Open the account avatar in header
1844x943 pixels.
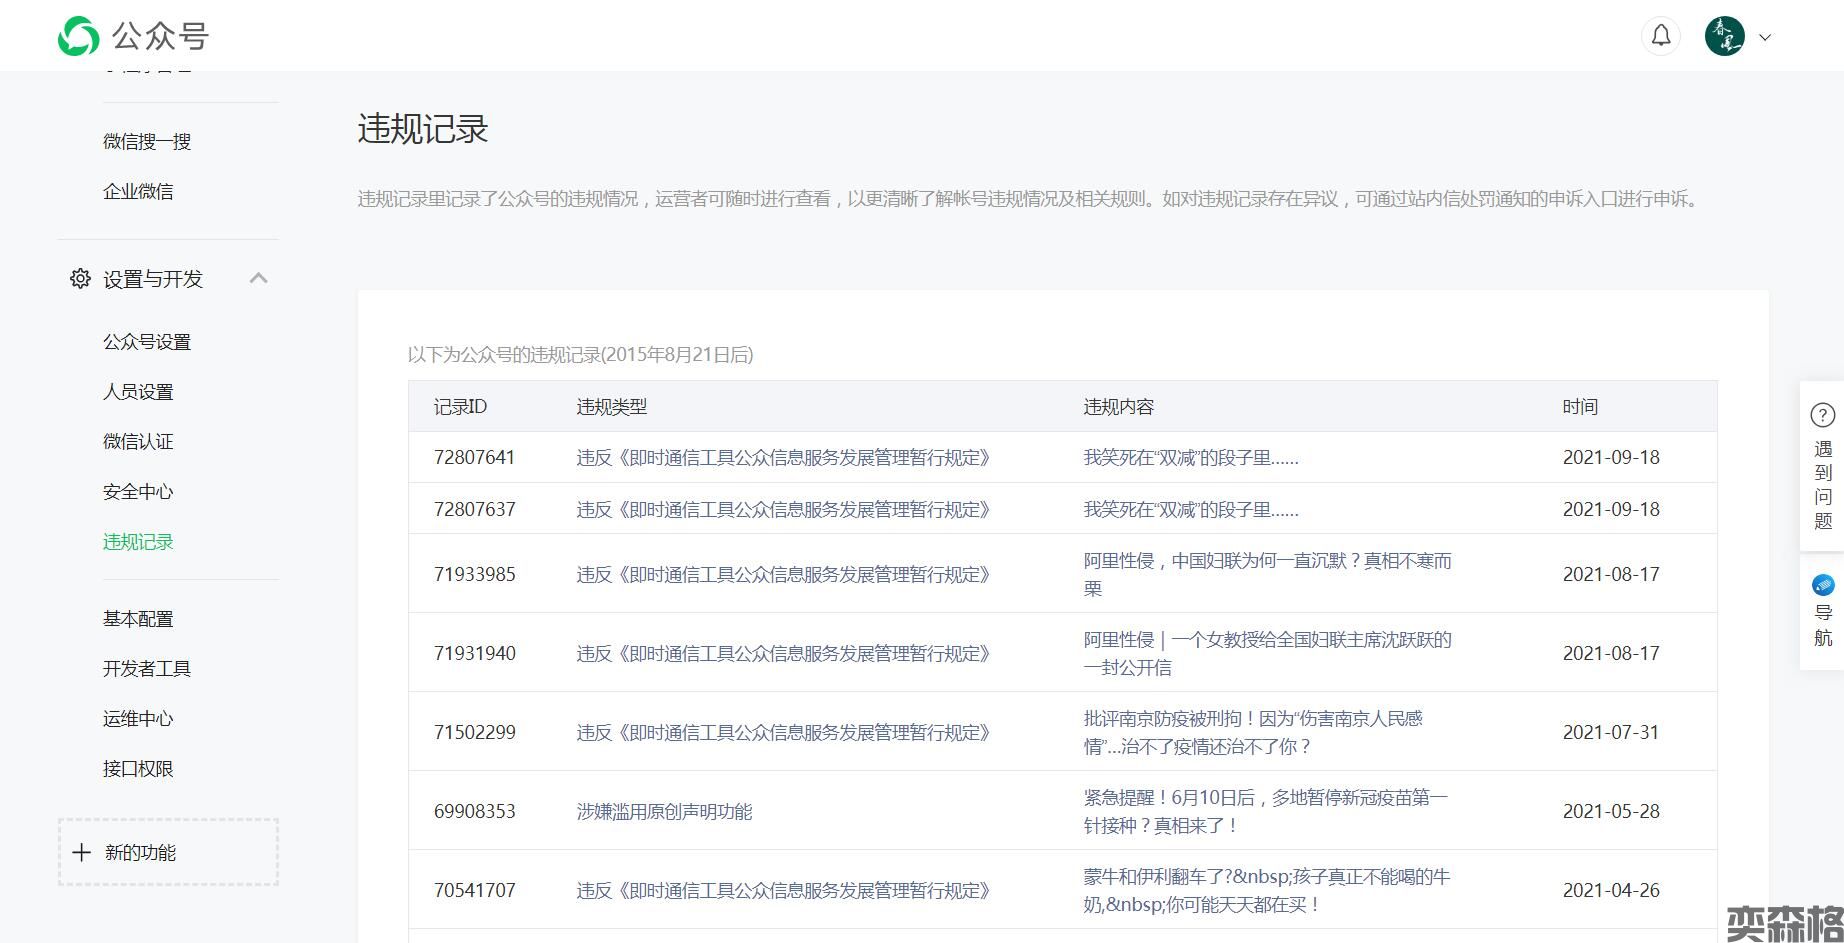(1724, 37)
